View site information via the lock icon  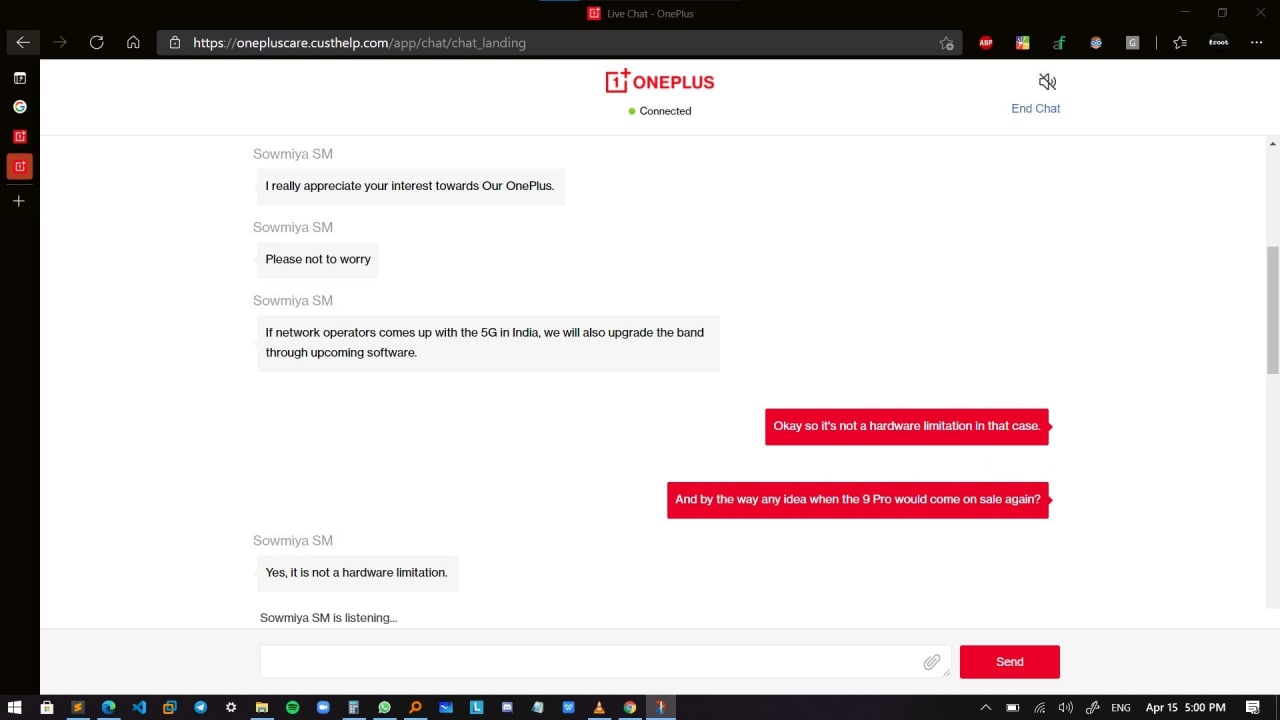[174, 43]
